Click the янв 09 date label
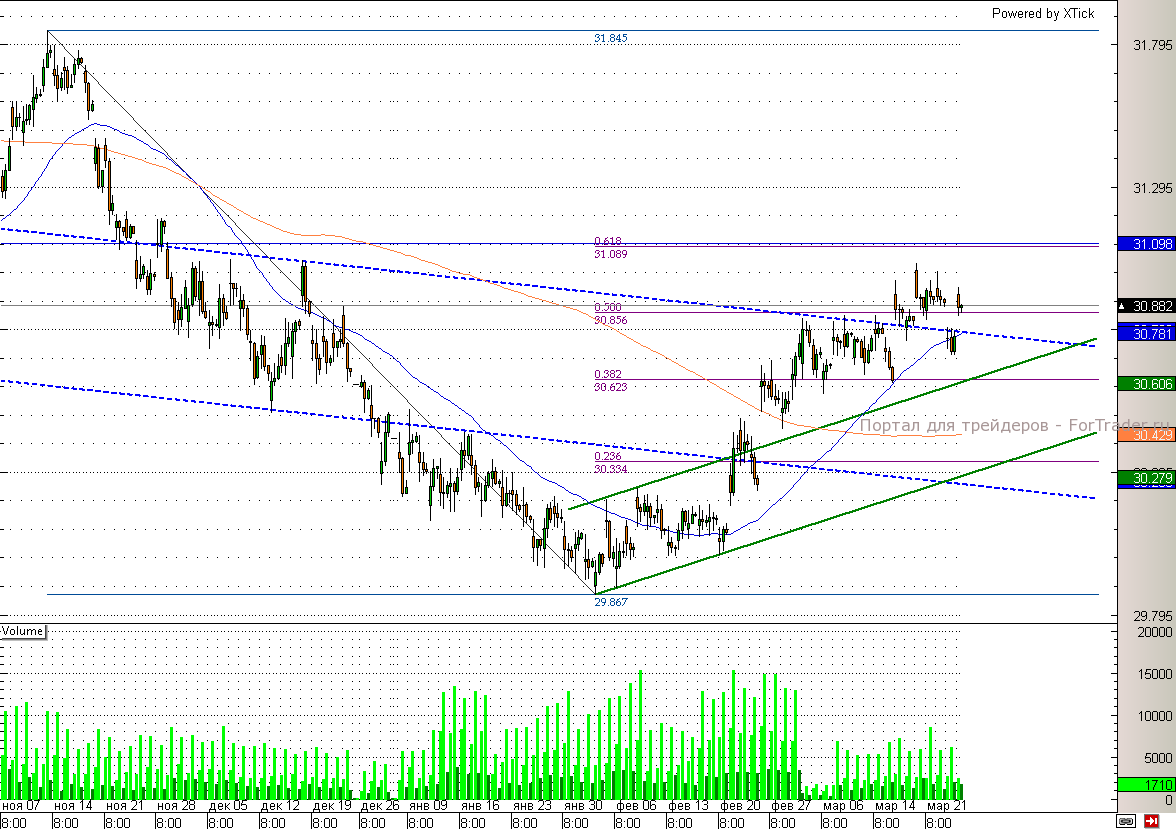The height and width of the screenshot is (829, 1176). 428,806
